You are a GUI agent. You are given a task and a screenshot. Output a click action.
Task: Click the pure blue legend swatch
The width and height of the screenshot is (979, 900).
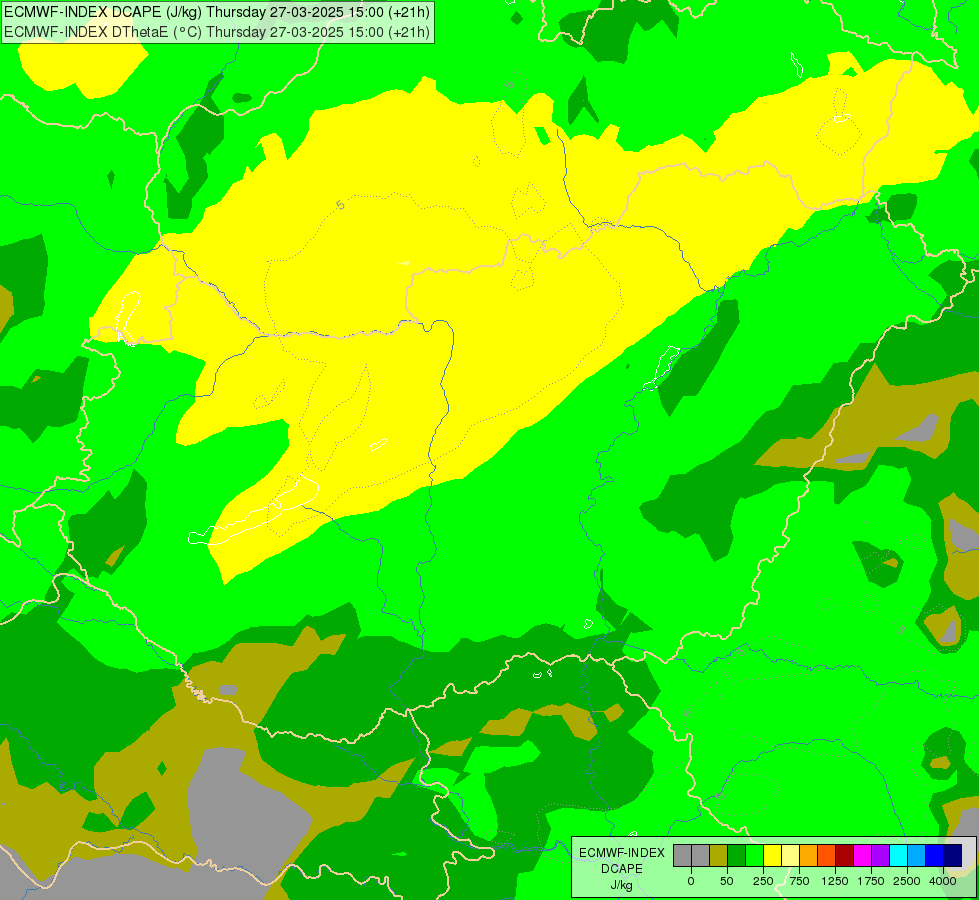click(x=935, y=856)
